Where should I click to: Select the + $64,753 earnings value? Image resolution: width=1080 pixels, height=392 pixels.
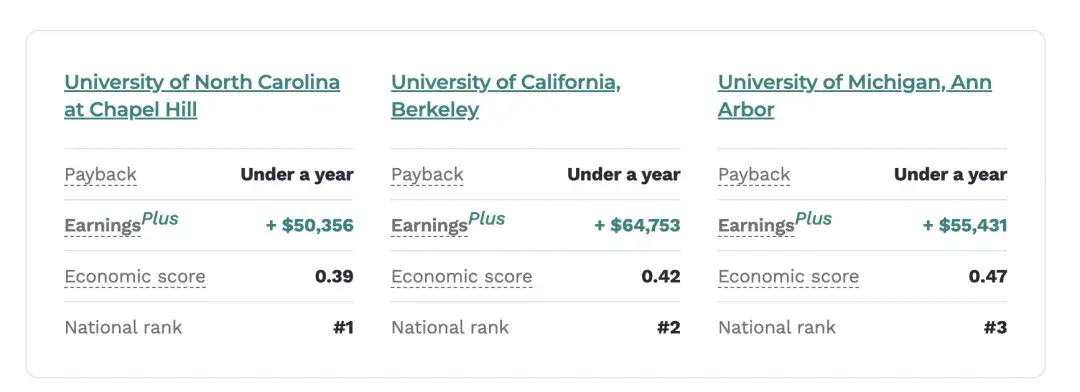coord(637,225)
